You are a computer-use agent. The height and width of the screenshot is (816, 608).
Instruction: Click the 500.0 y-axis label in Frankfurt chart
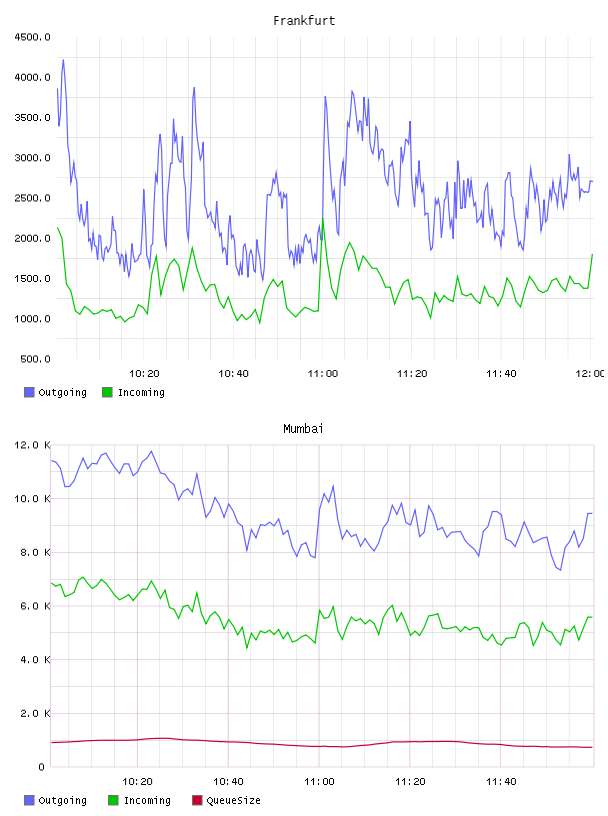35,359
